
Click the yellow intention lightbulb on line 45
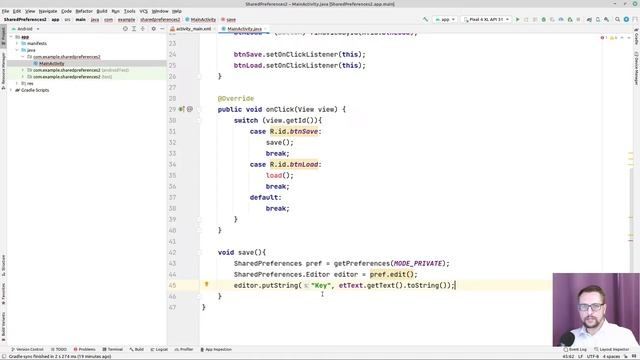coord(207,284)
